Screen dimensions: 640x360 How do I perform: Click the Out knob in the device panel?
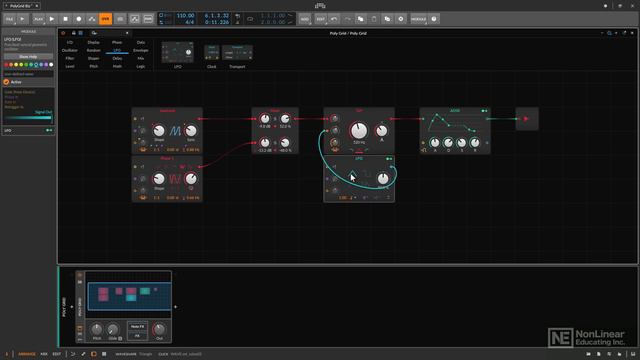[x=159, y=329]
